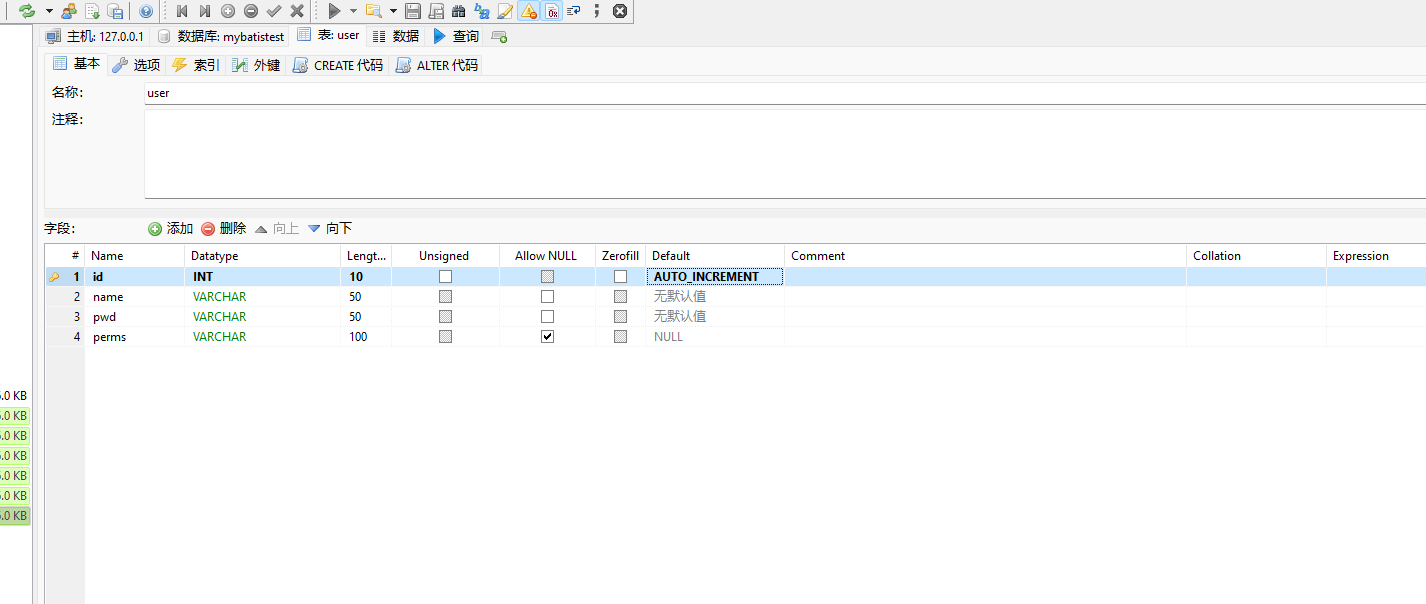Select VARCHAR datatype of pwd row

coord(263,316)
